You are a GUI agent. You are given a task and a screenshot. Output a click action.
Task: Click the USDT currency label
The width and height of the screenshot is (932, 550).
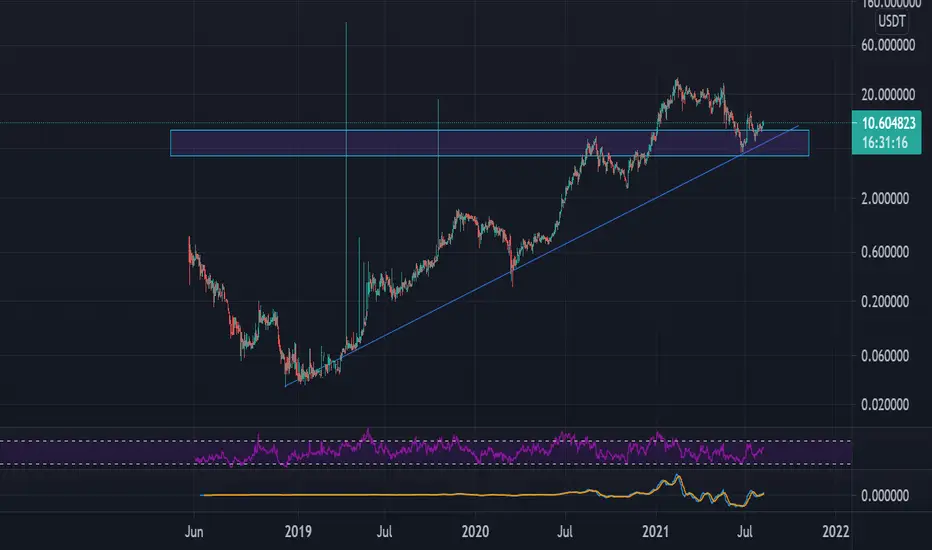(892, 22)
